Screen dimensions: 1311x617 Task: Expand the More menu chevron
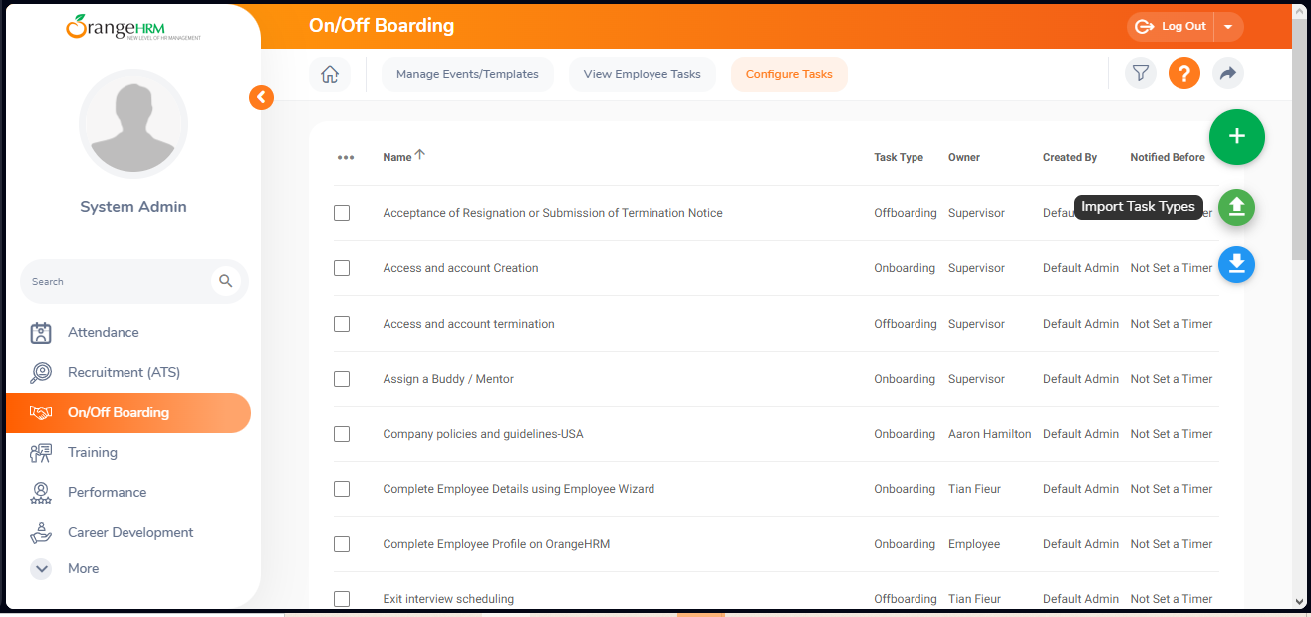coord(41,569)
